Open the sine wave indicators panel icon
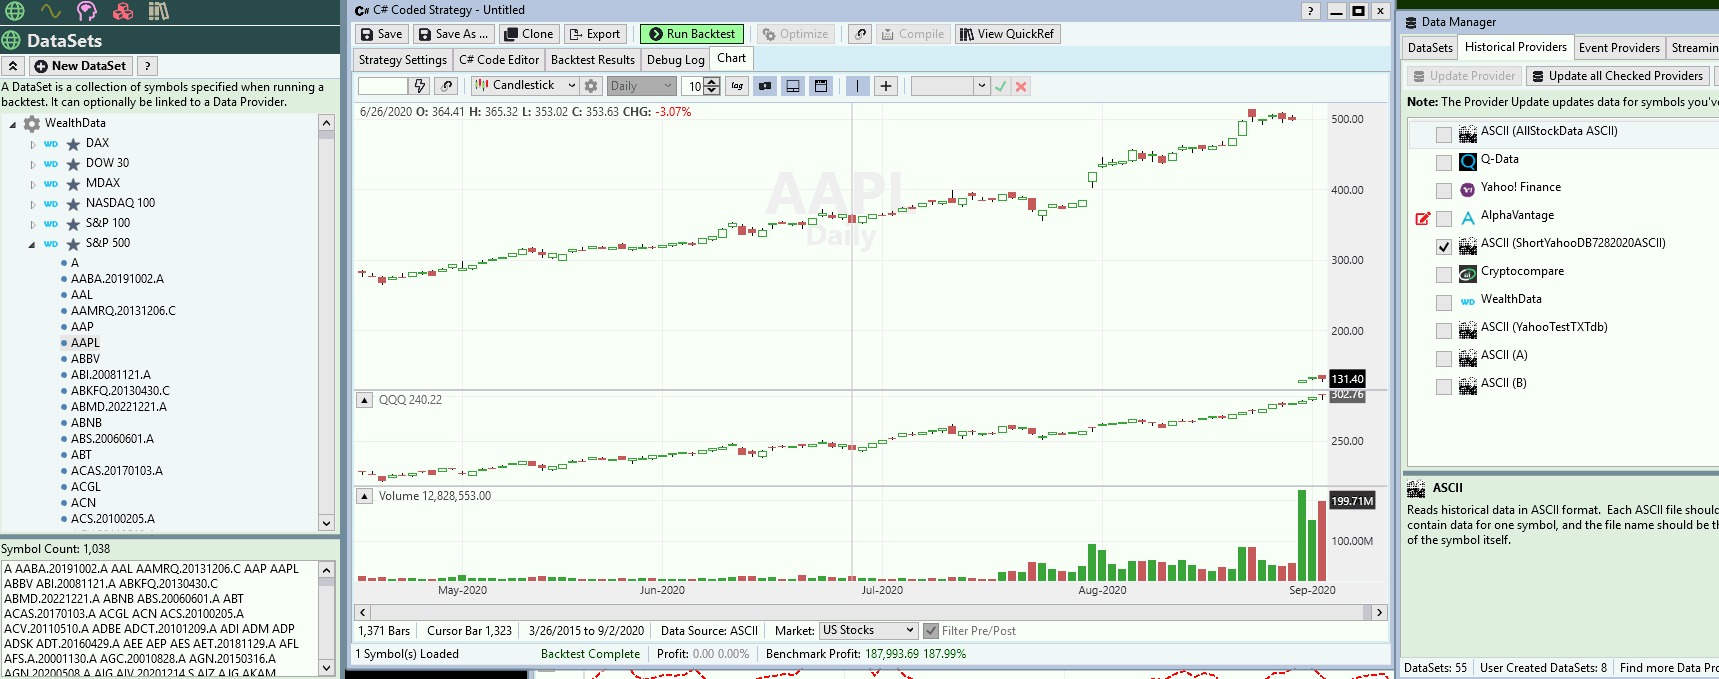 tap(50, 11)
